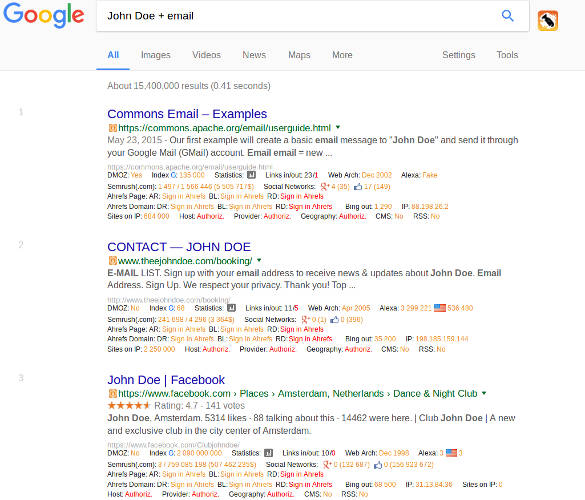This screenshot has height=500, width=585.
Task: Expand dropdown arrow after Dance & Night Club
Action: [484, 393]
